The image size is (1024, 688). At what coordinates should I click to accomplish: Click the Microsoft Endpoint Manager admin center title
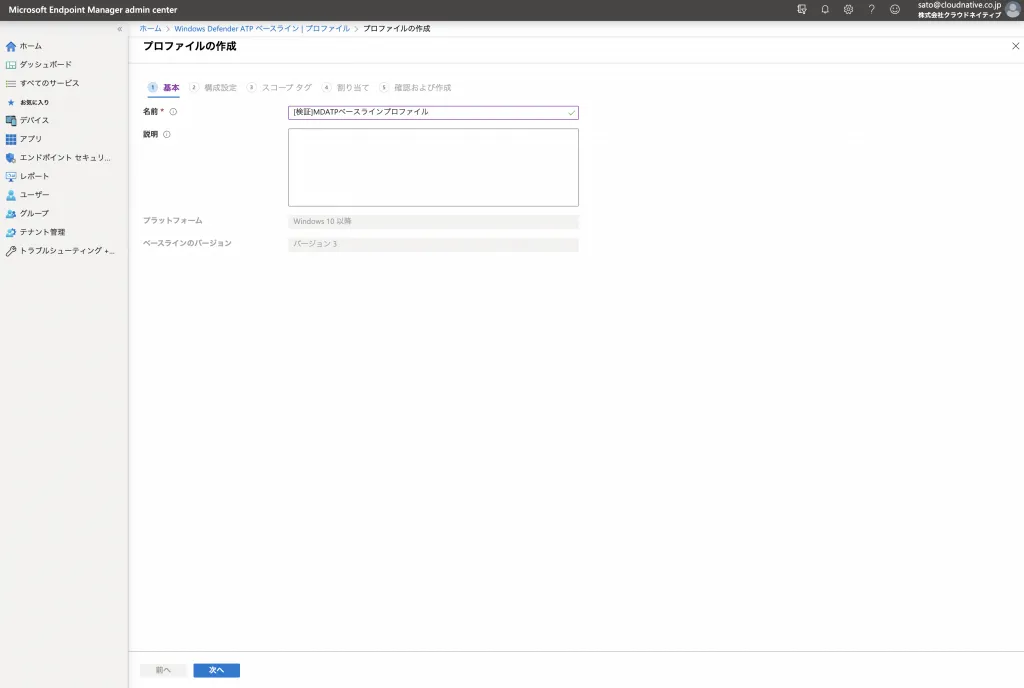pyautogui.click(x=93, y=10)
